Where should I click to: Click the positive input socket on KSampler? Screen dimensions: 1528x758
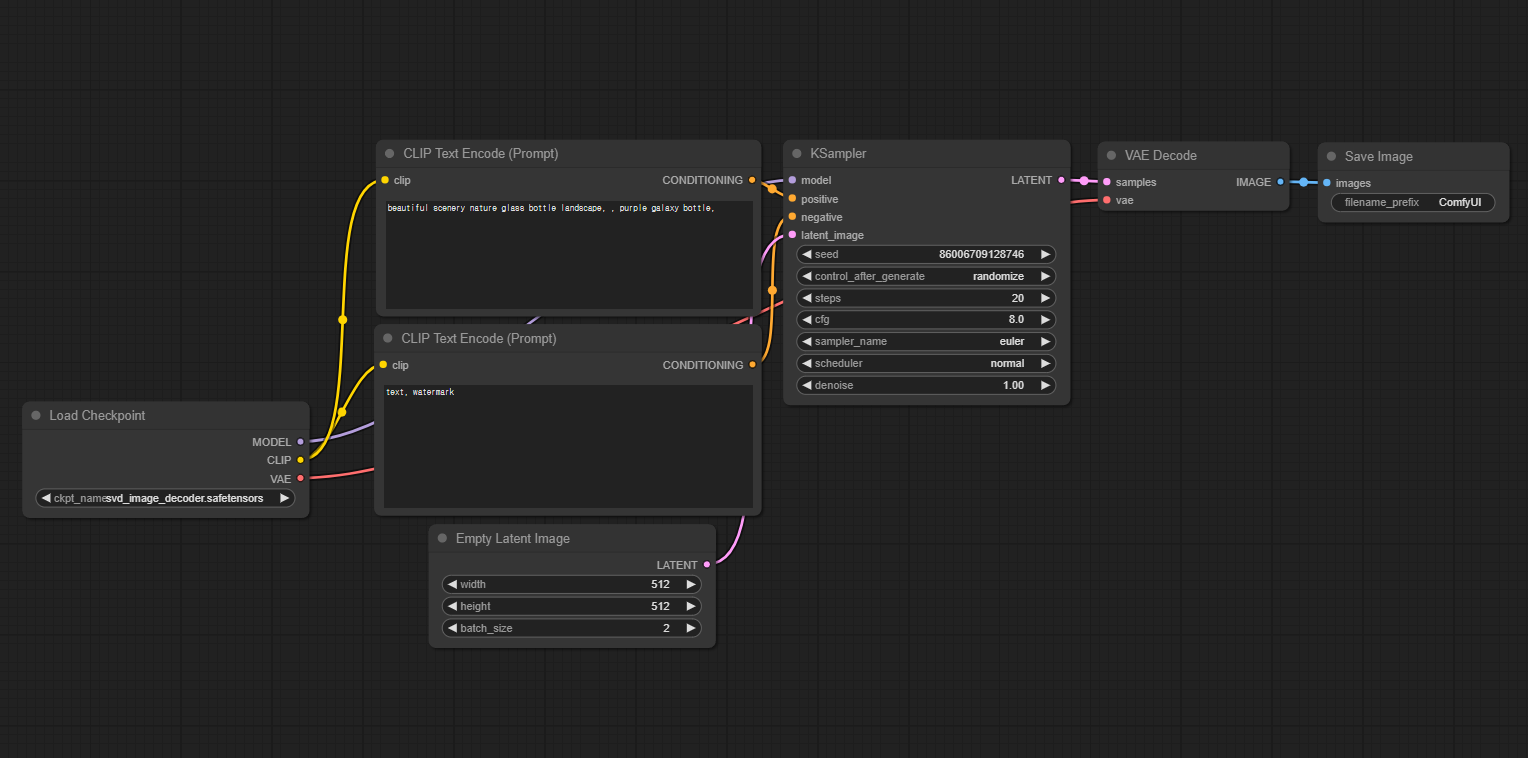point(792,199)
